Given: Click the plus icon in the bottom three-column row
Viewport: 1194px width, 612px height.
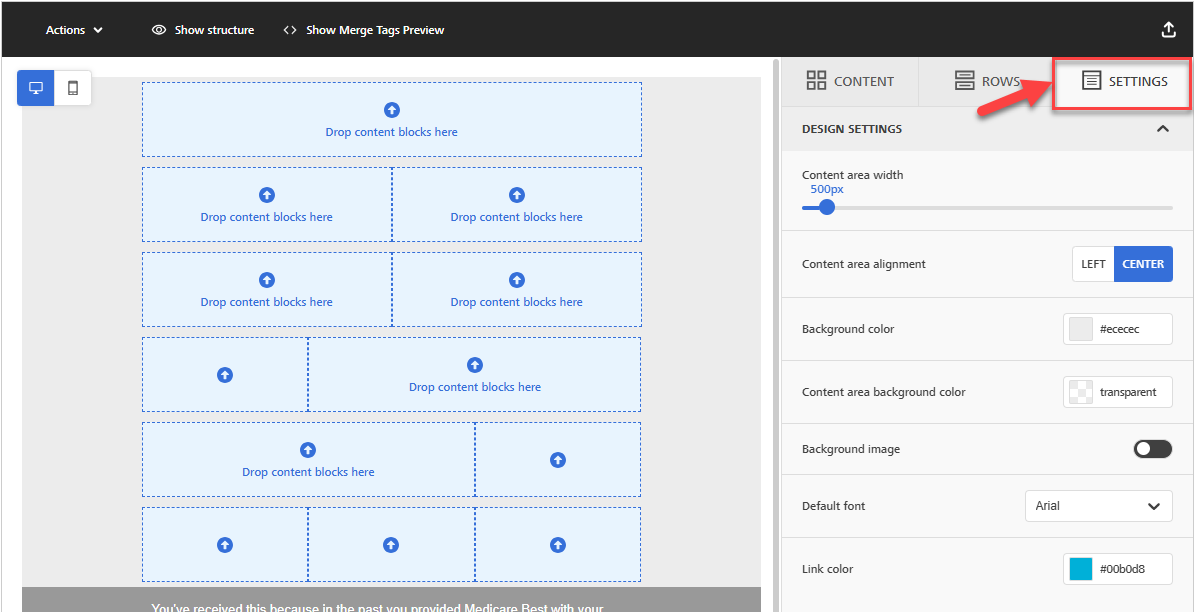Looking at the screenshot, I should click(391, 545).
